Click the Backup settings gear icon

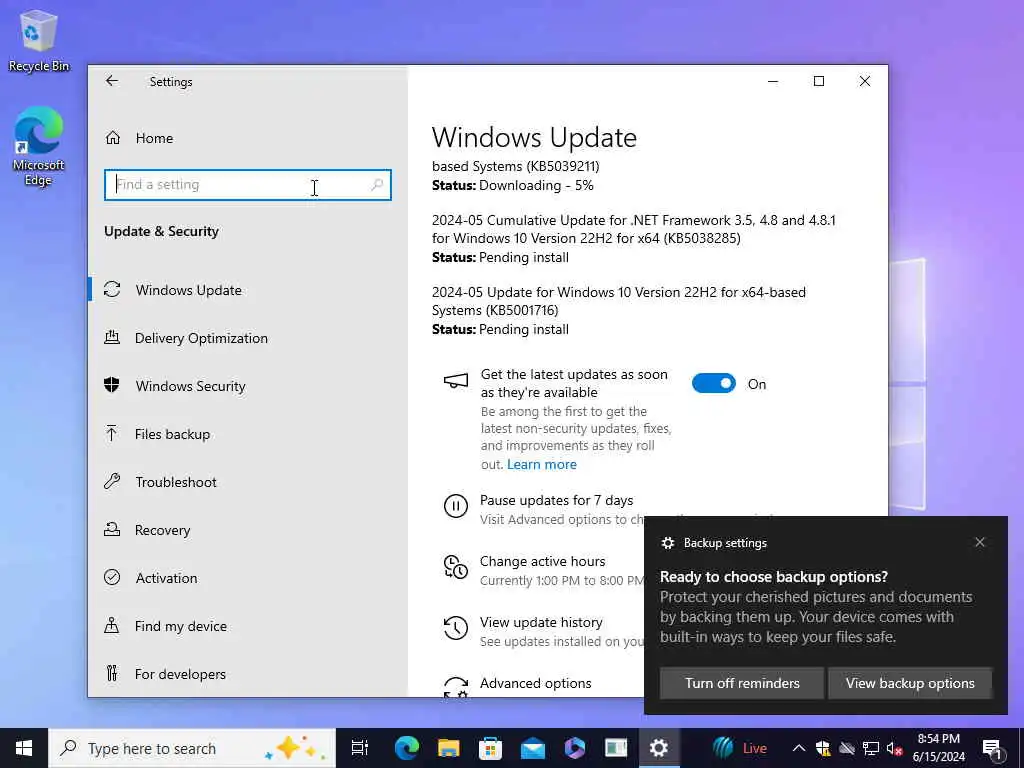[x=667, y=543]
